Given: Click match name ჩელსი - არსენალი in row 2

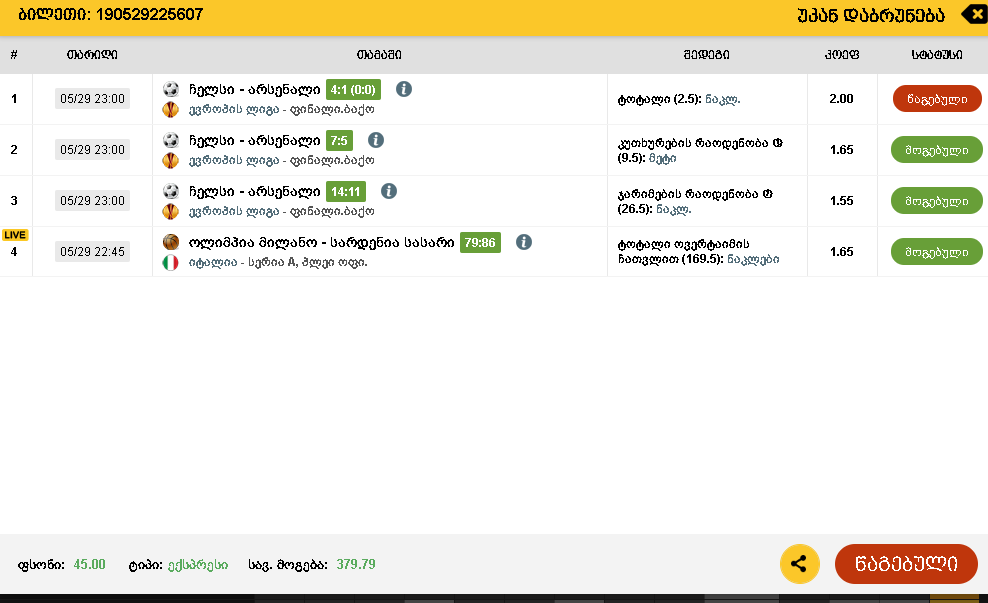Looking at the screenshot, I should (255, 141).
